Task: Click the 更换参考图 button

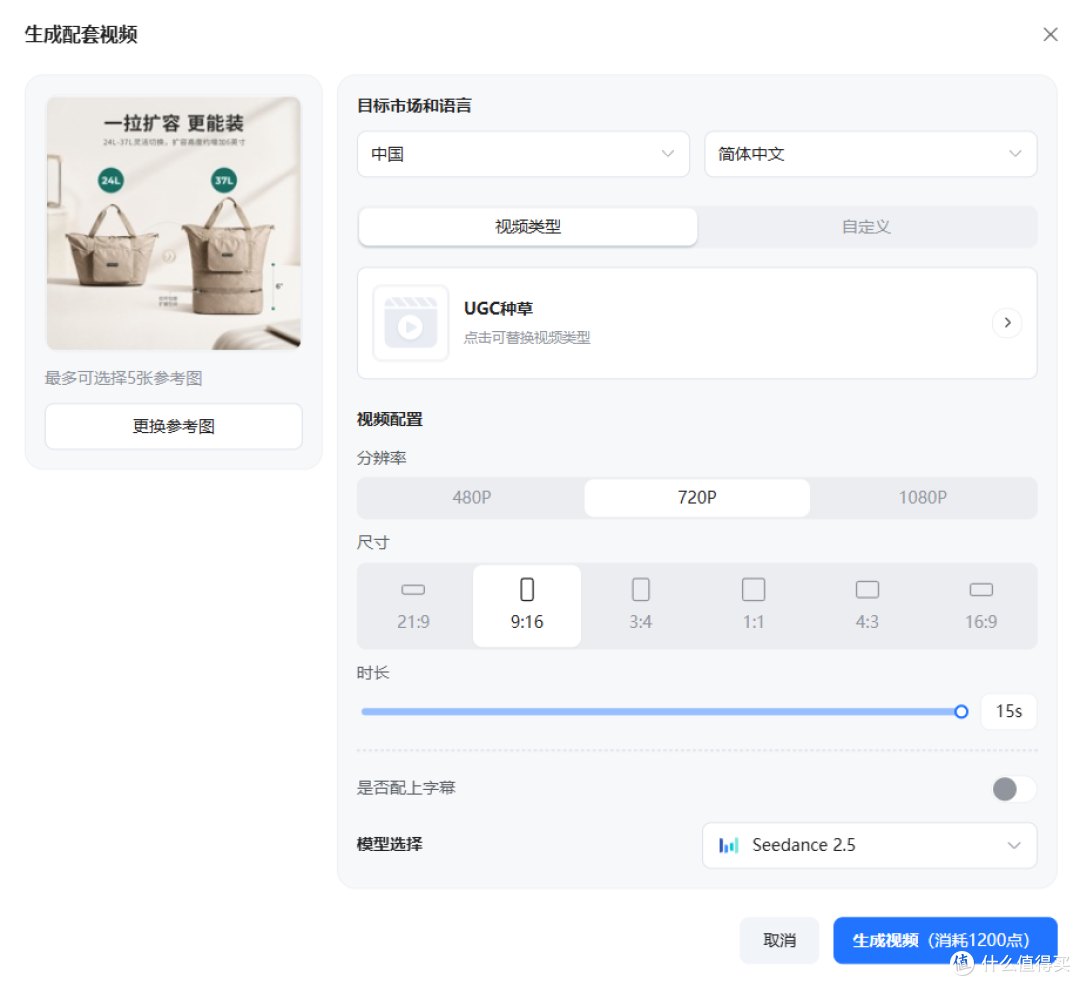Action: 174,426
